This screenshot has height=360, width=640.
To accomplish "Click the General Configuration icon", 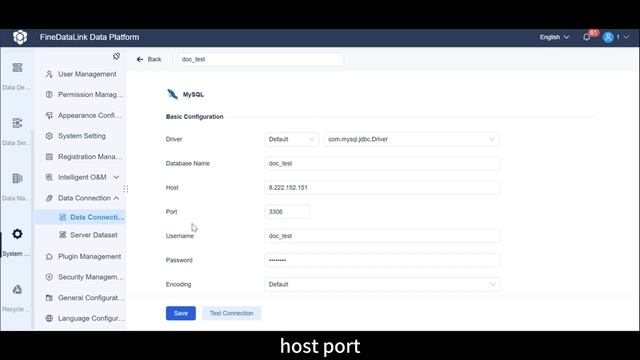I will 49,298.
